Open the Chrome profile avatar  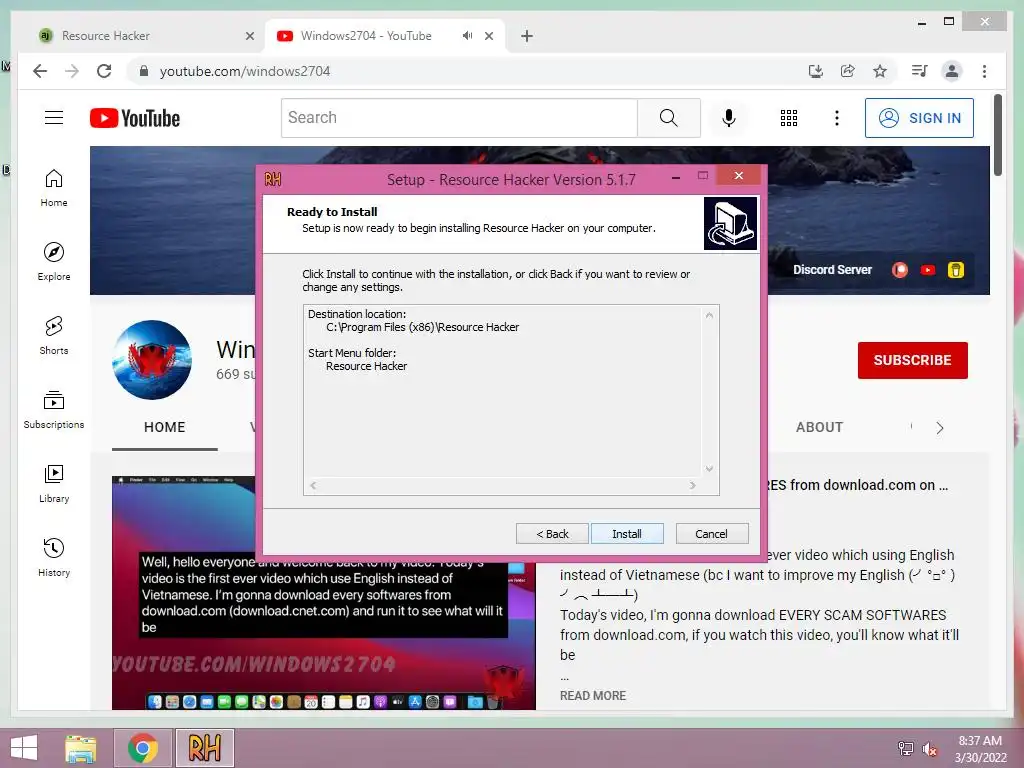tap(952, 71)
